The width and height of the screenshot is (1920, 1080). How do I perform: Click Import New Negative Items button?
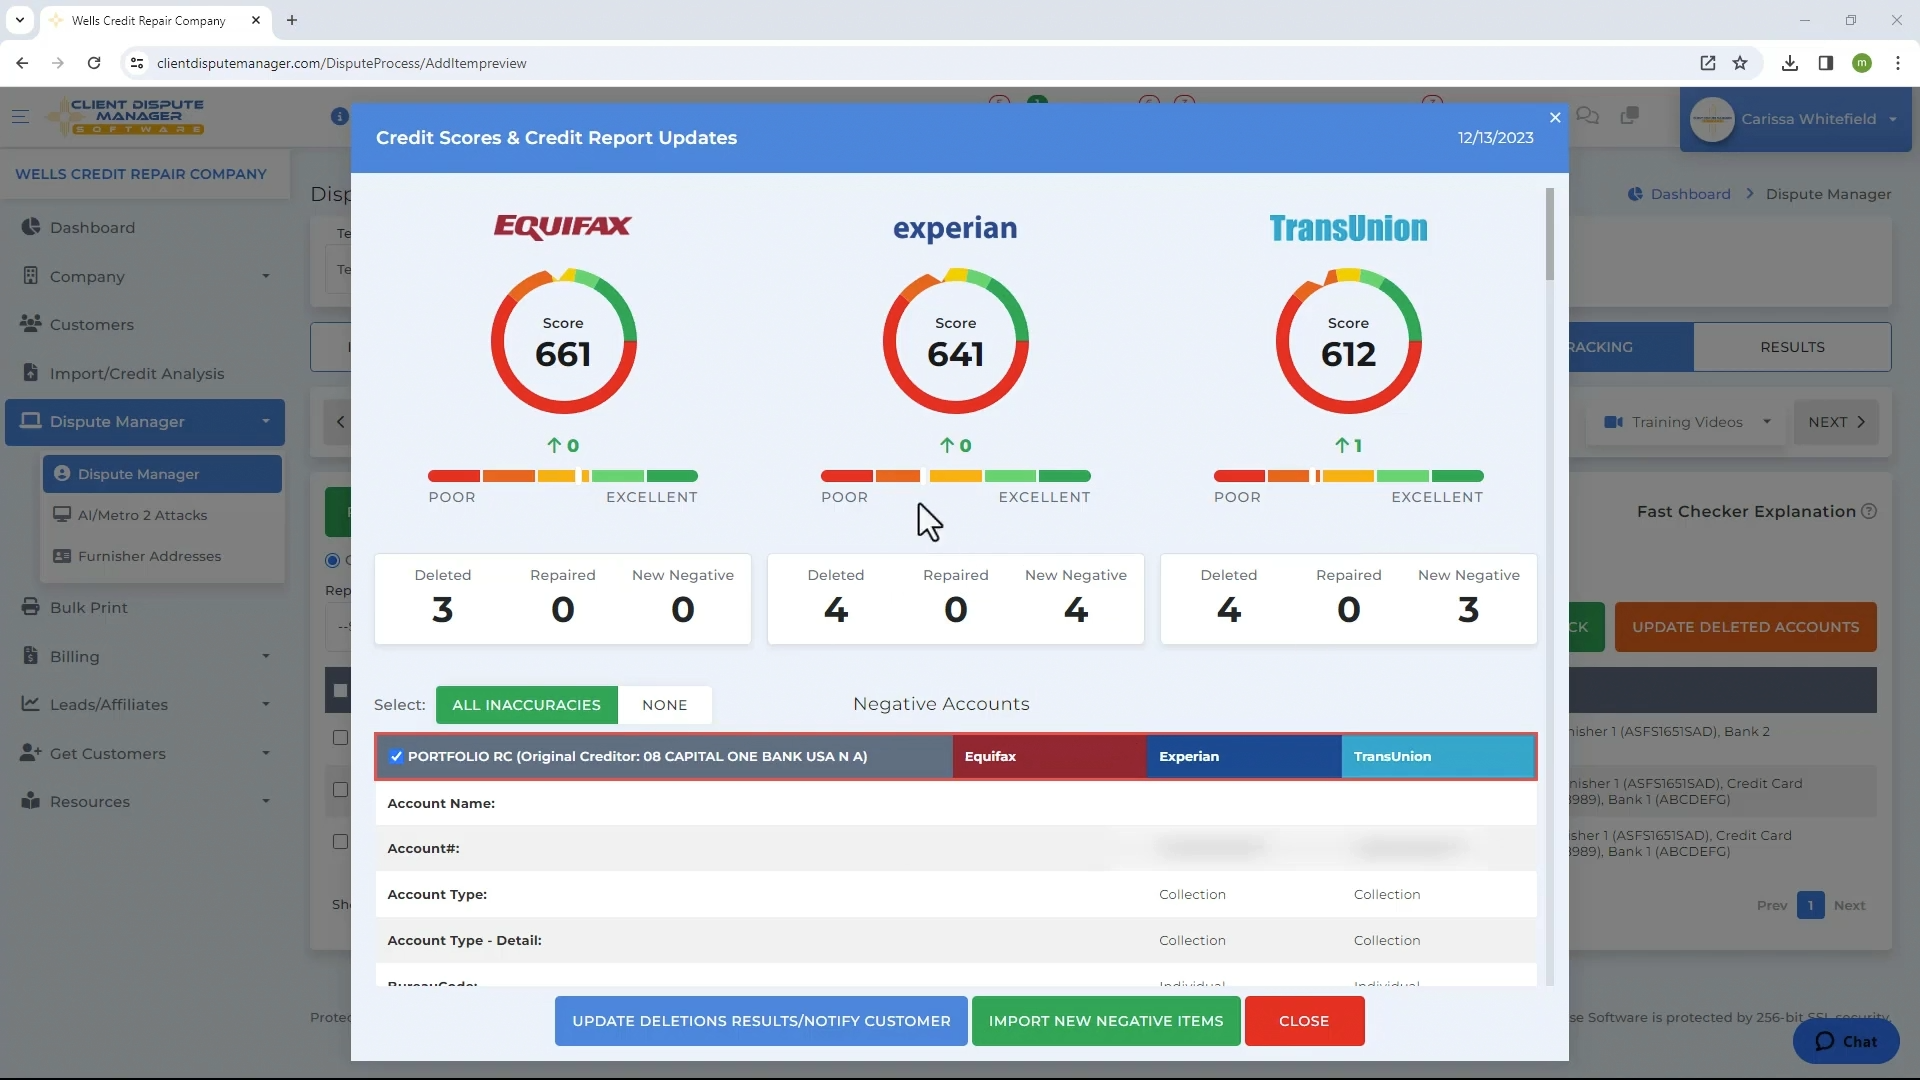point(1106,1021)
